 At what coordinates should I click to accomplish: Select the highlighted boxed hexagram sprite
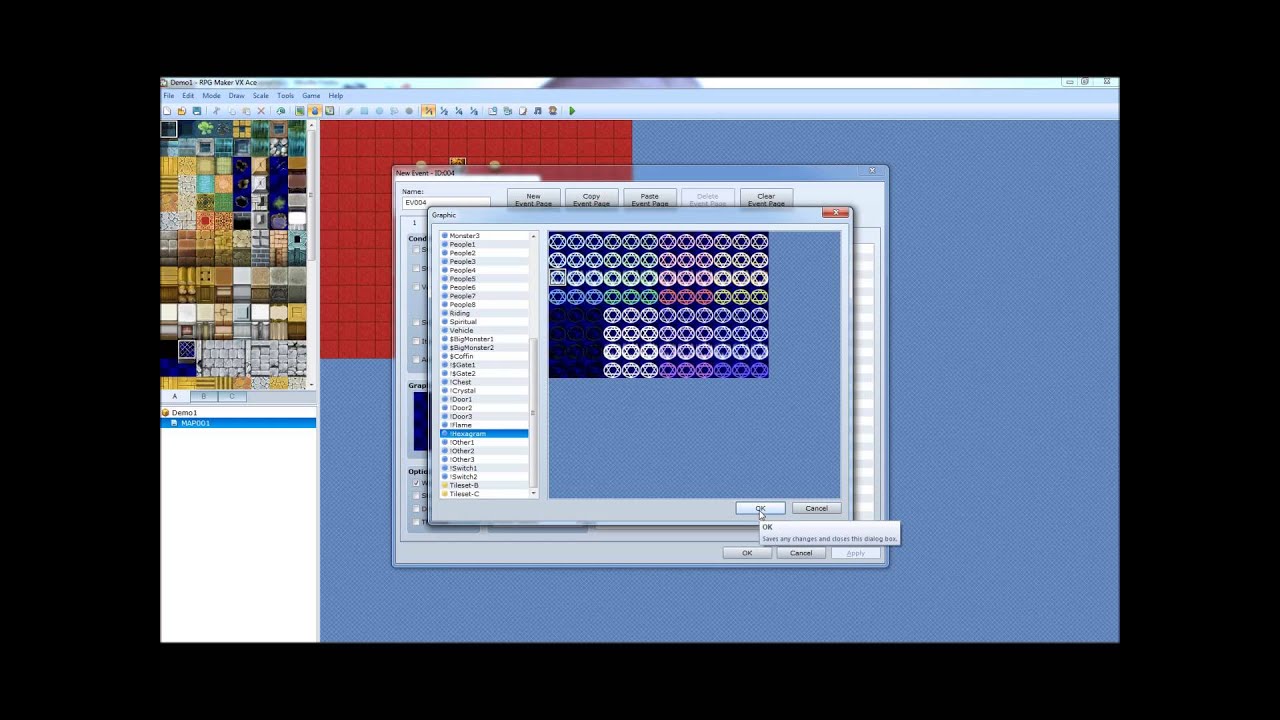tap(558, 278)
